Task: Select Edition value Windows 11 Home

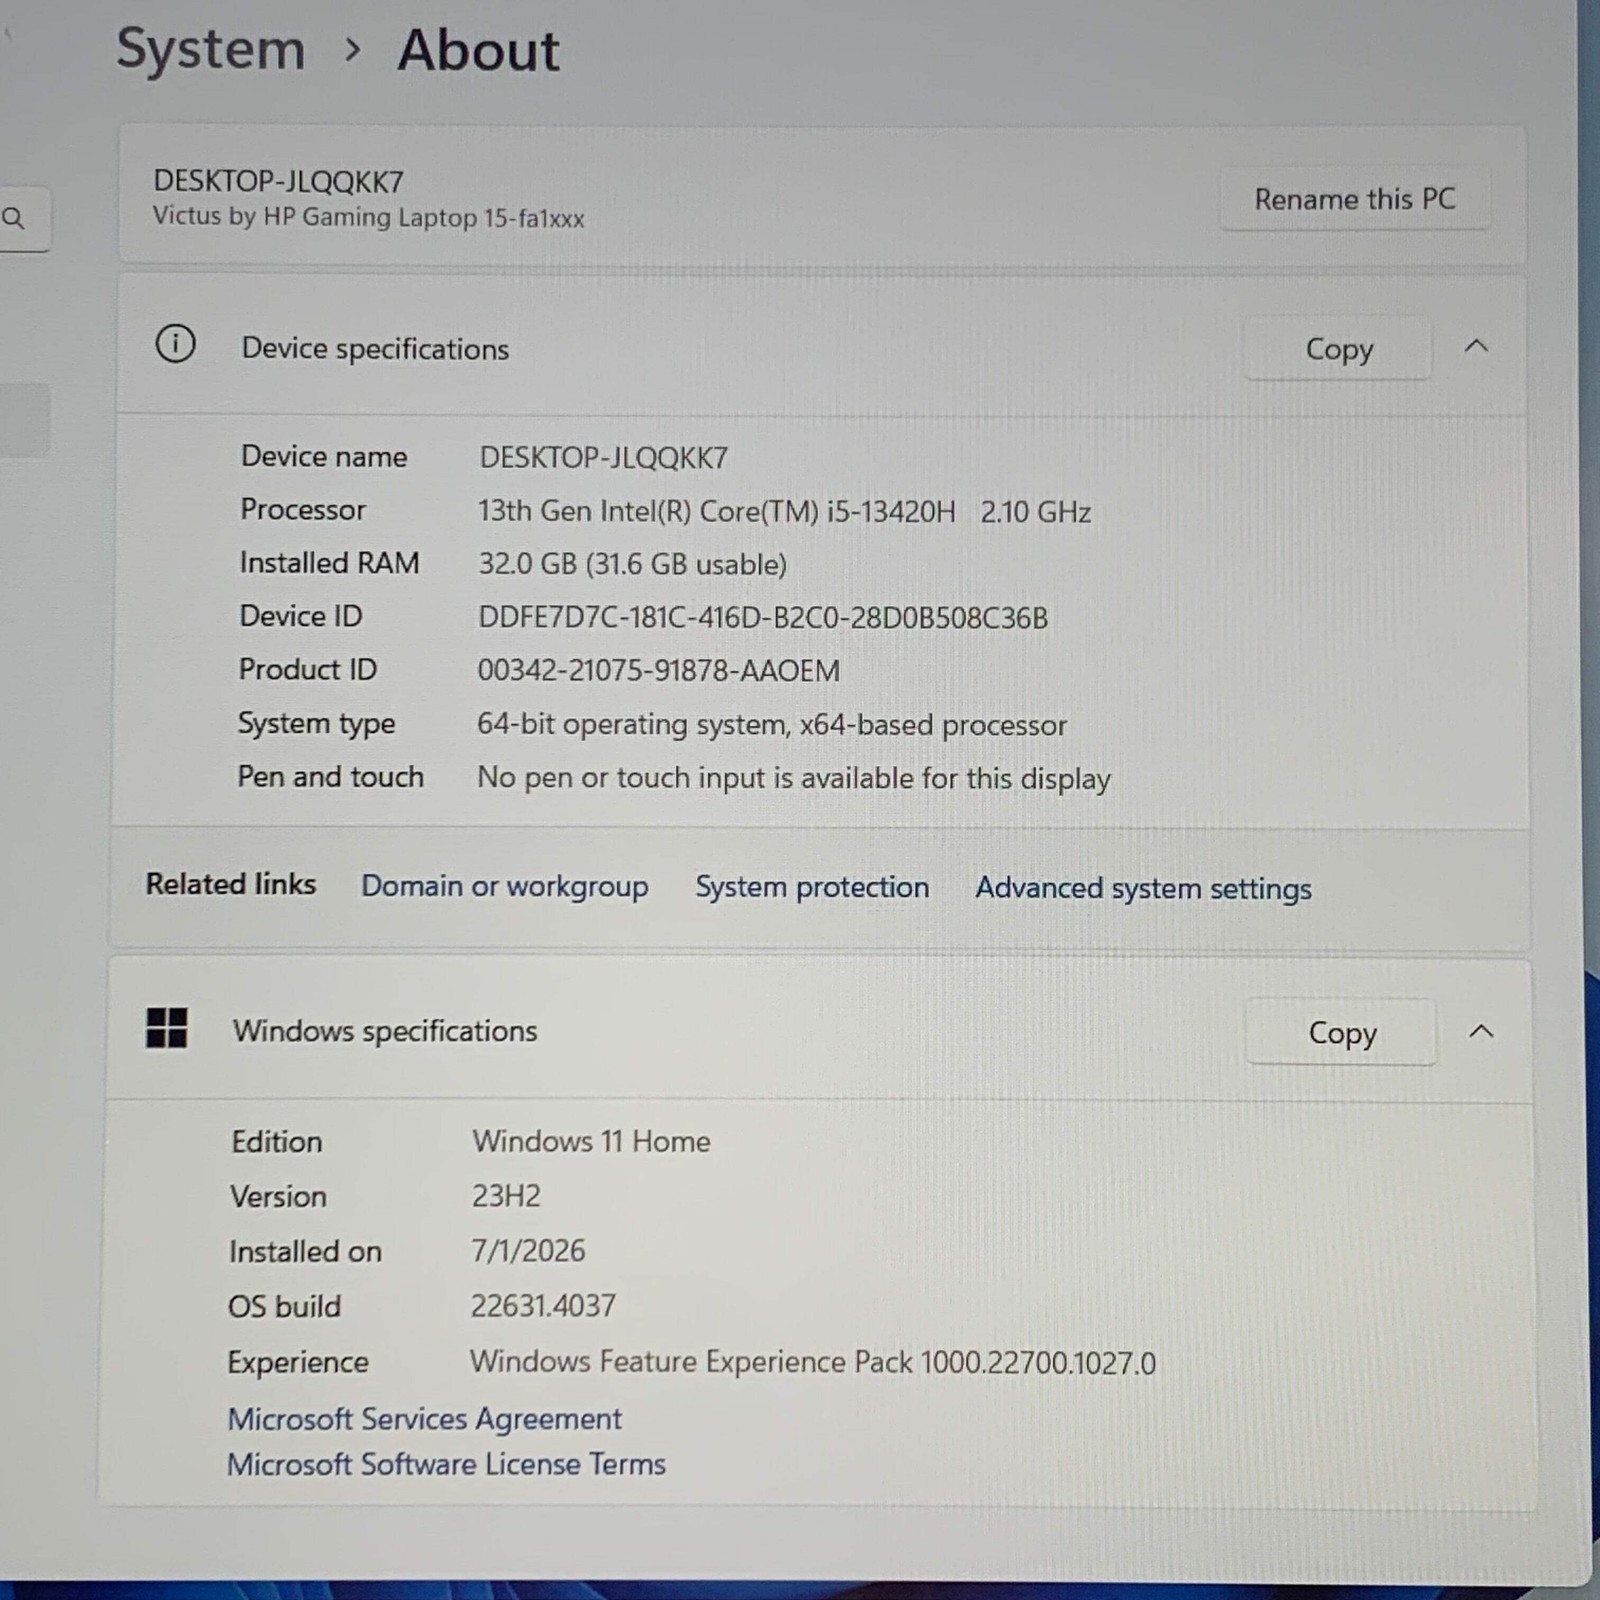Action: (591, 1141)
